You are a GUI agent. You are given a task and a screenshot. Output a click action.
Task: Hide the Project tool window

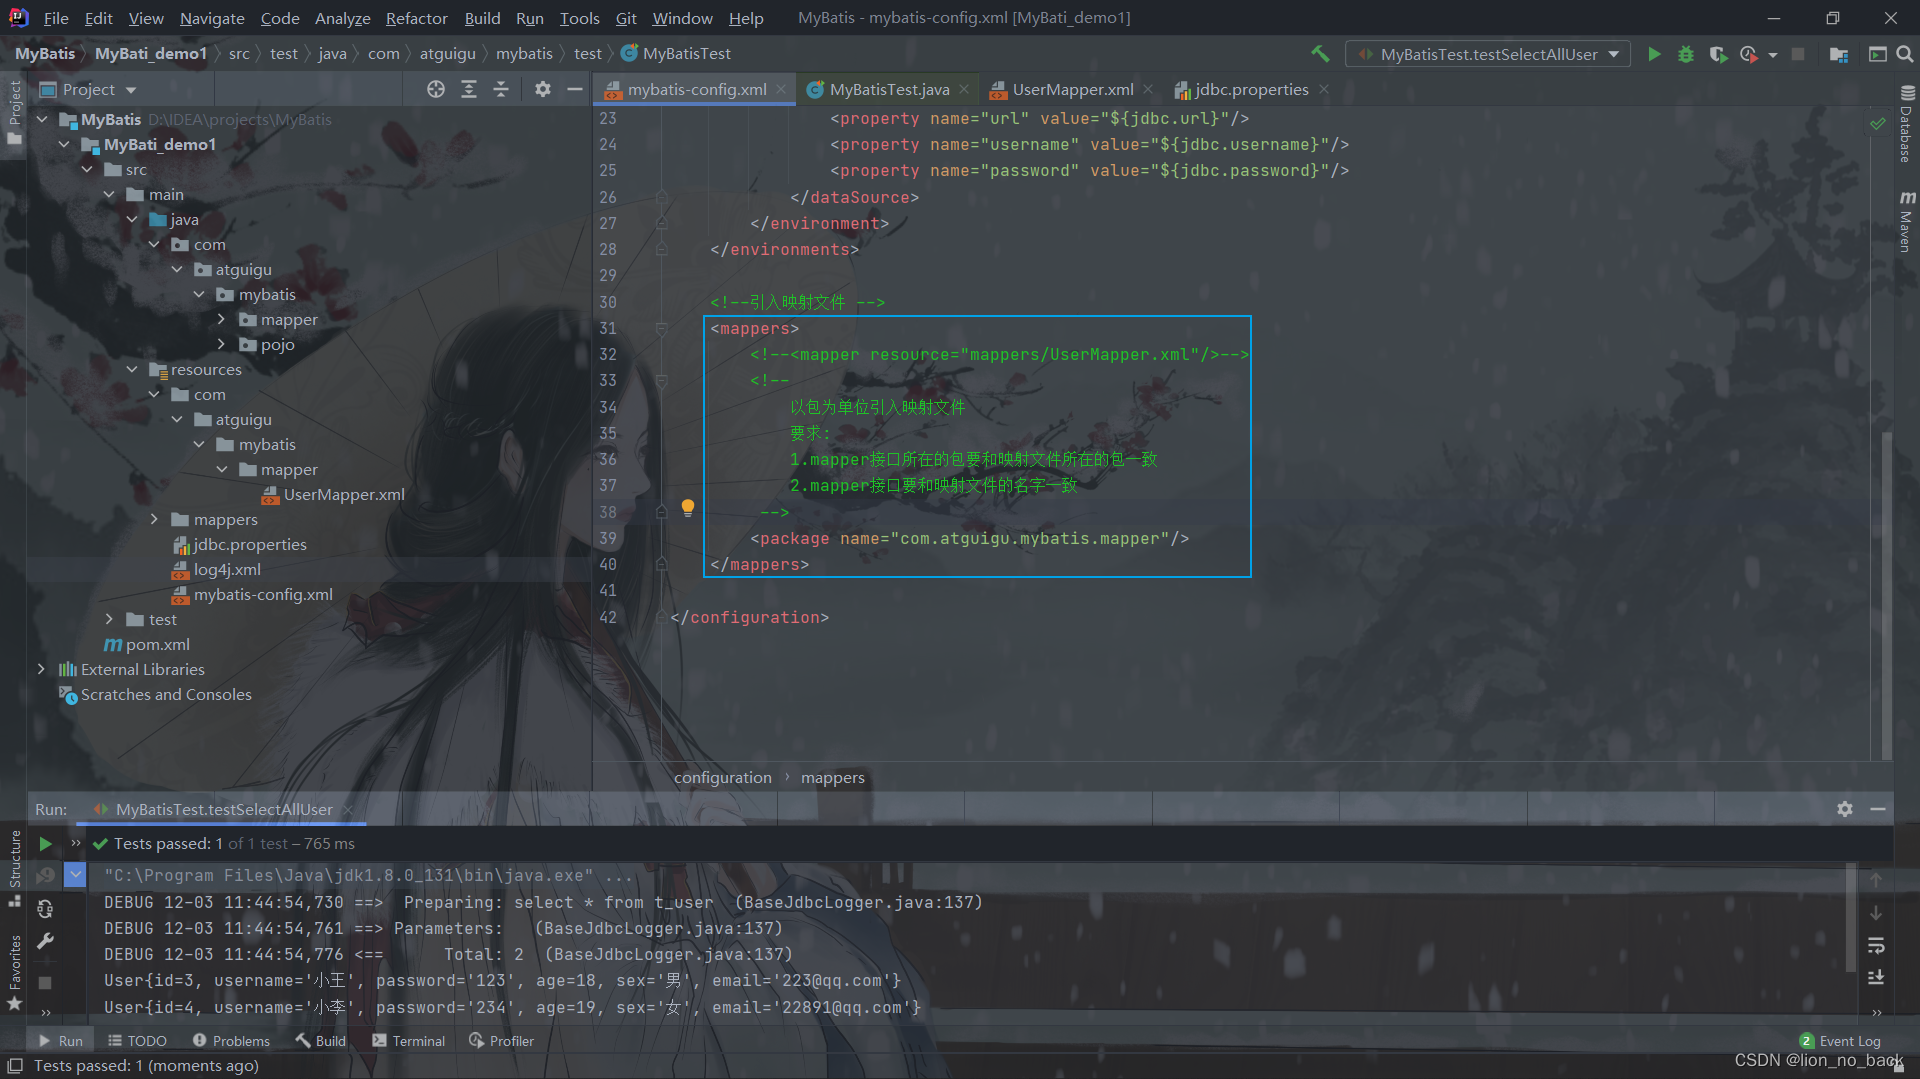(x=575, y=89)
